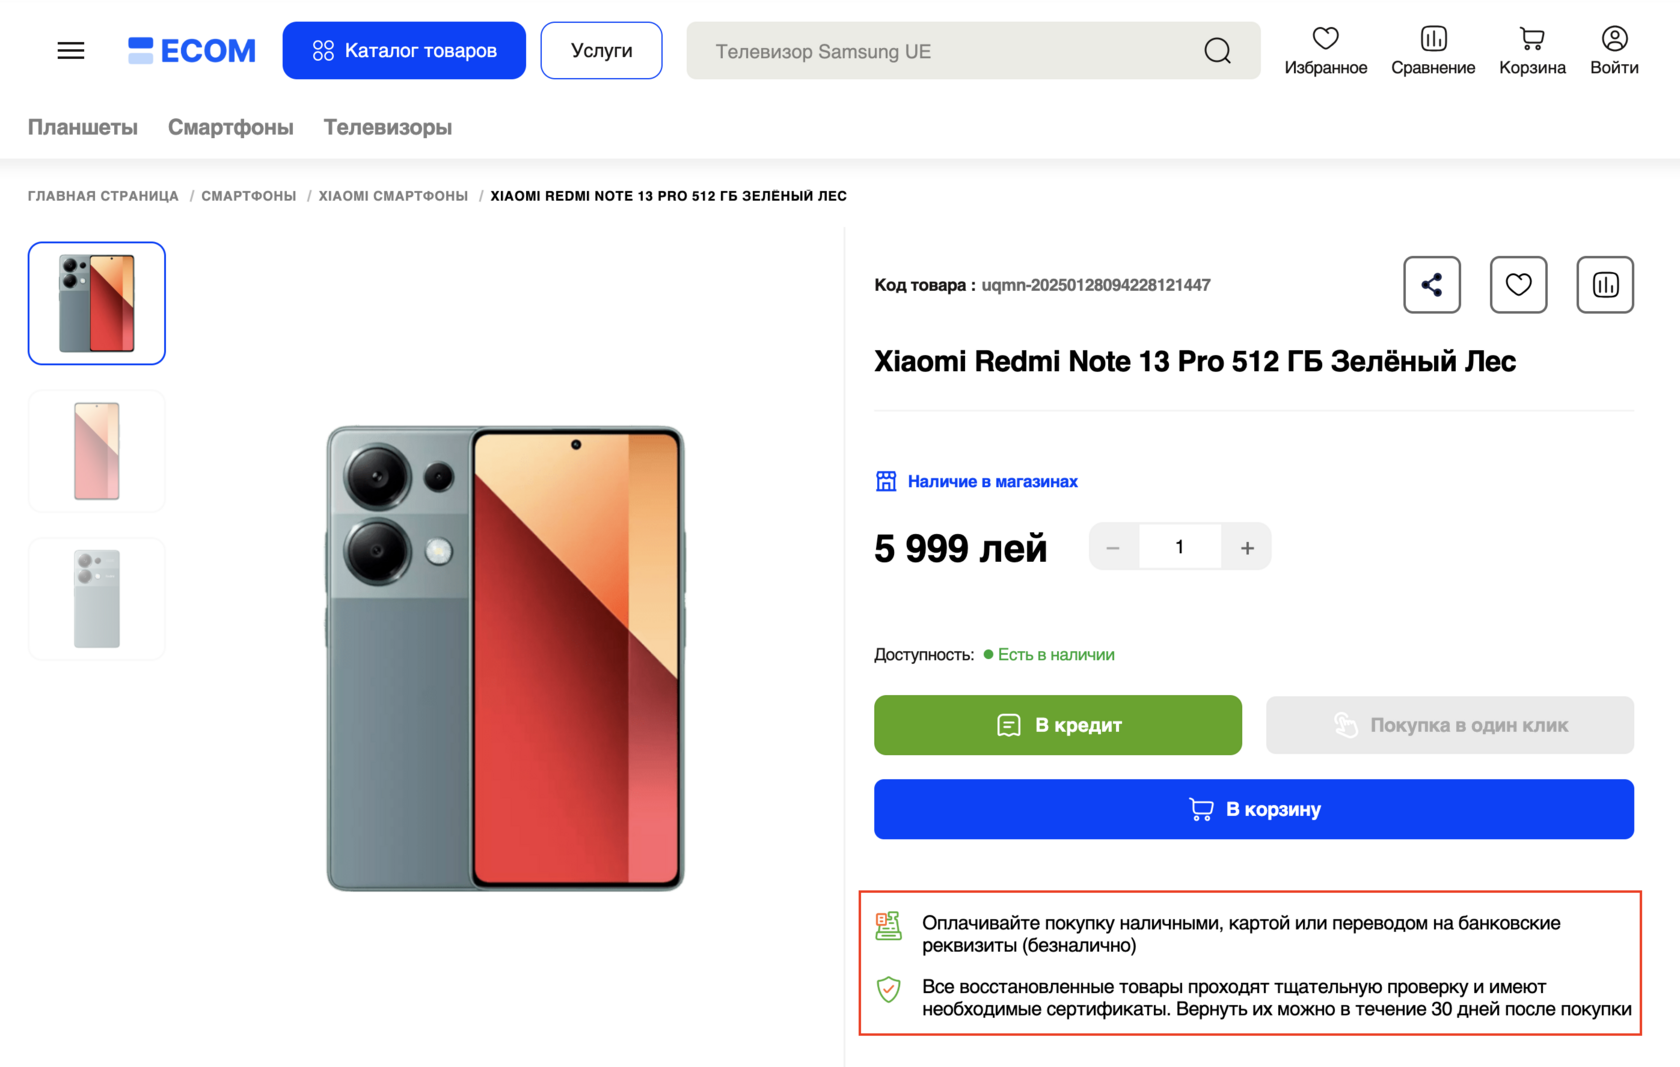The width and height of the screenshot is (1680, 1067).
Task: Share this product via share icon
Action: click(1431, 285)
